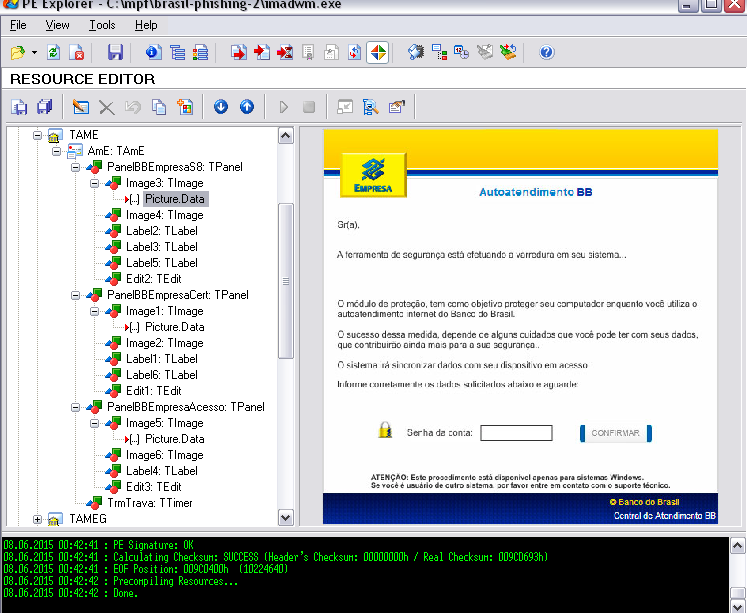Open the Data Directories list icon
The height and width of the screenshot is (613, 747).
[x=178, y=52]
